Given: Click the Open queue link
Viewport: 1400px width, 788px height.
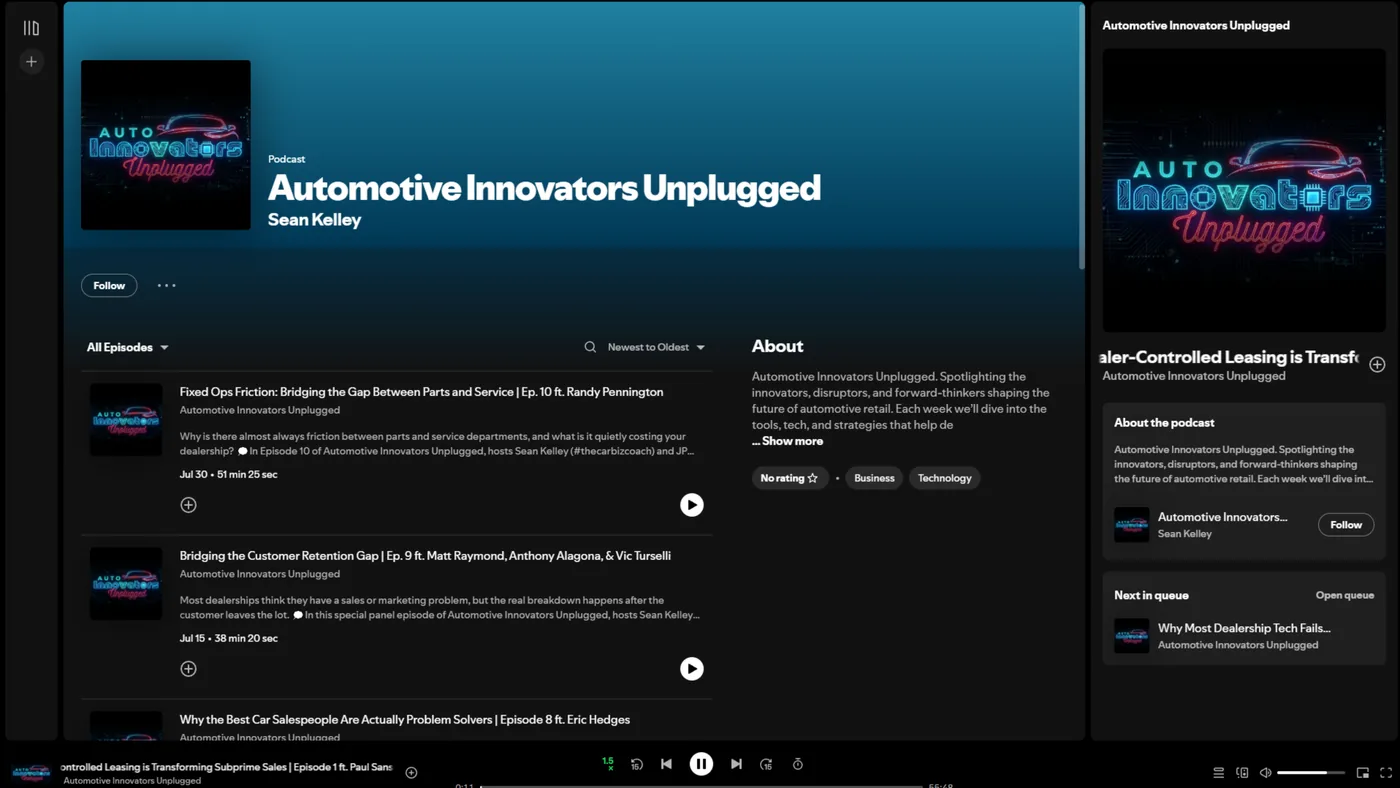Looking at the screenshot, I should tap(1344, 595).
